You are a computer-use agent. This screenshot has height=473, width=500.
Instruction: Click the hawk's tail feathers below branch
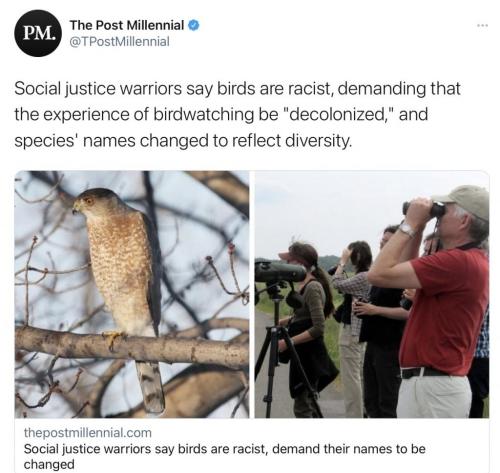pos(150,387)
